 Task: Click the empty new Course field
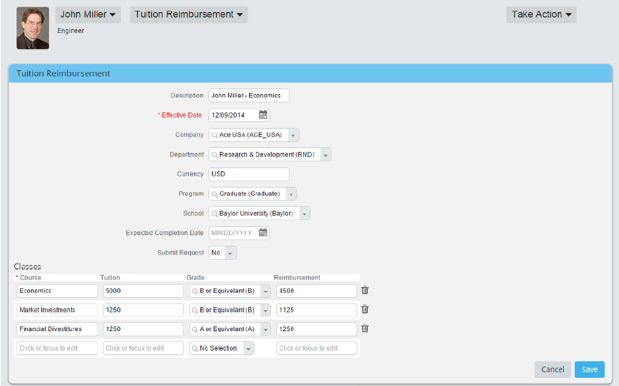pos(57,348)
